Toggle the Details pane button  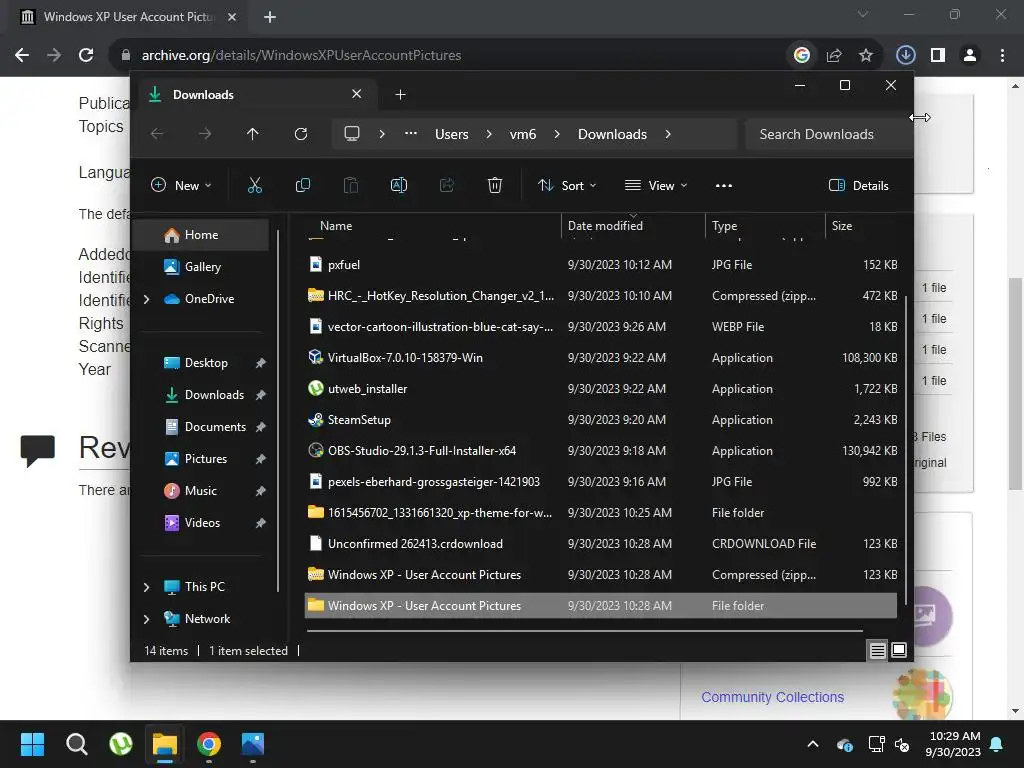click(858, 185)
